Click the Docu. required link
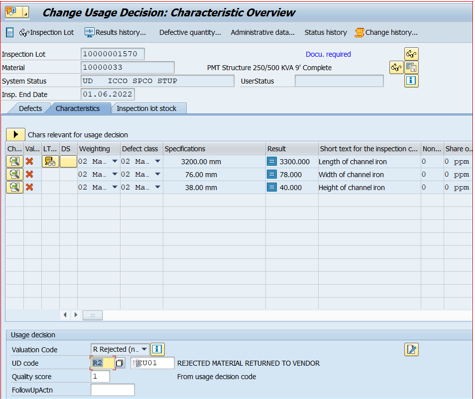 [328, 54]
